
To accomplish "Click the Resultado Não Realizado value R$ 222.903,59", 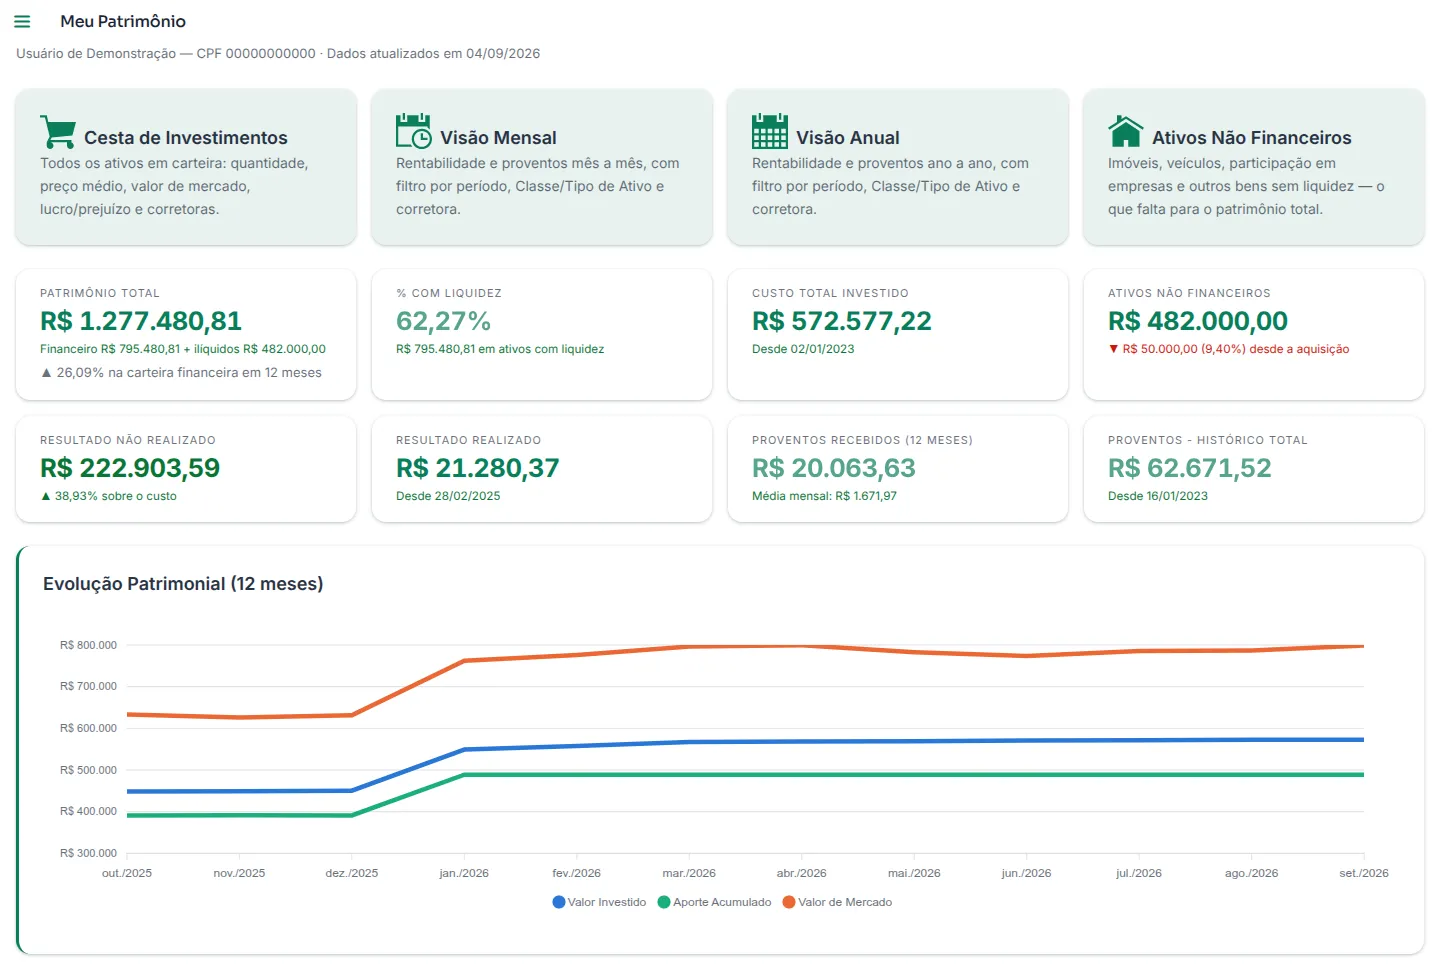I will [x=130, y=468].
